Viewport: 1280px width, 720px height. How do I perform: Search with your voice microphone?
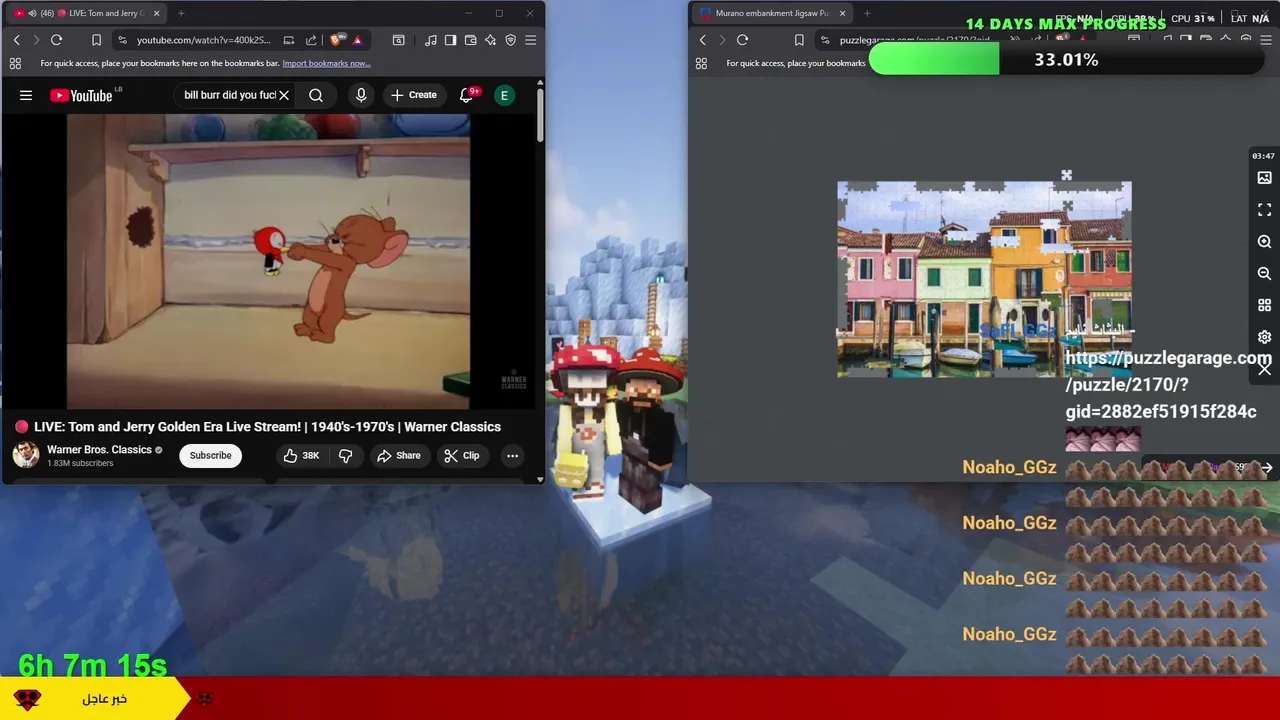tap(361, 95)
